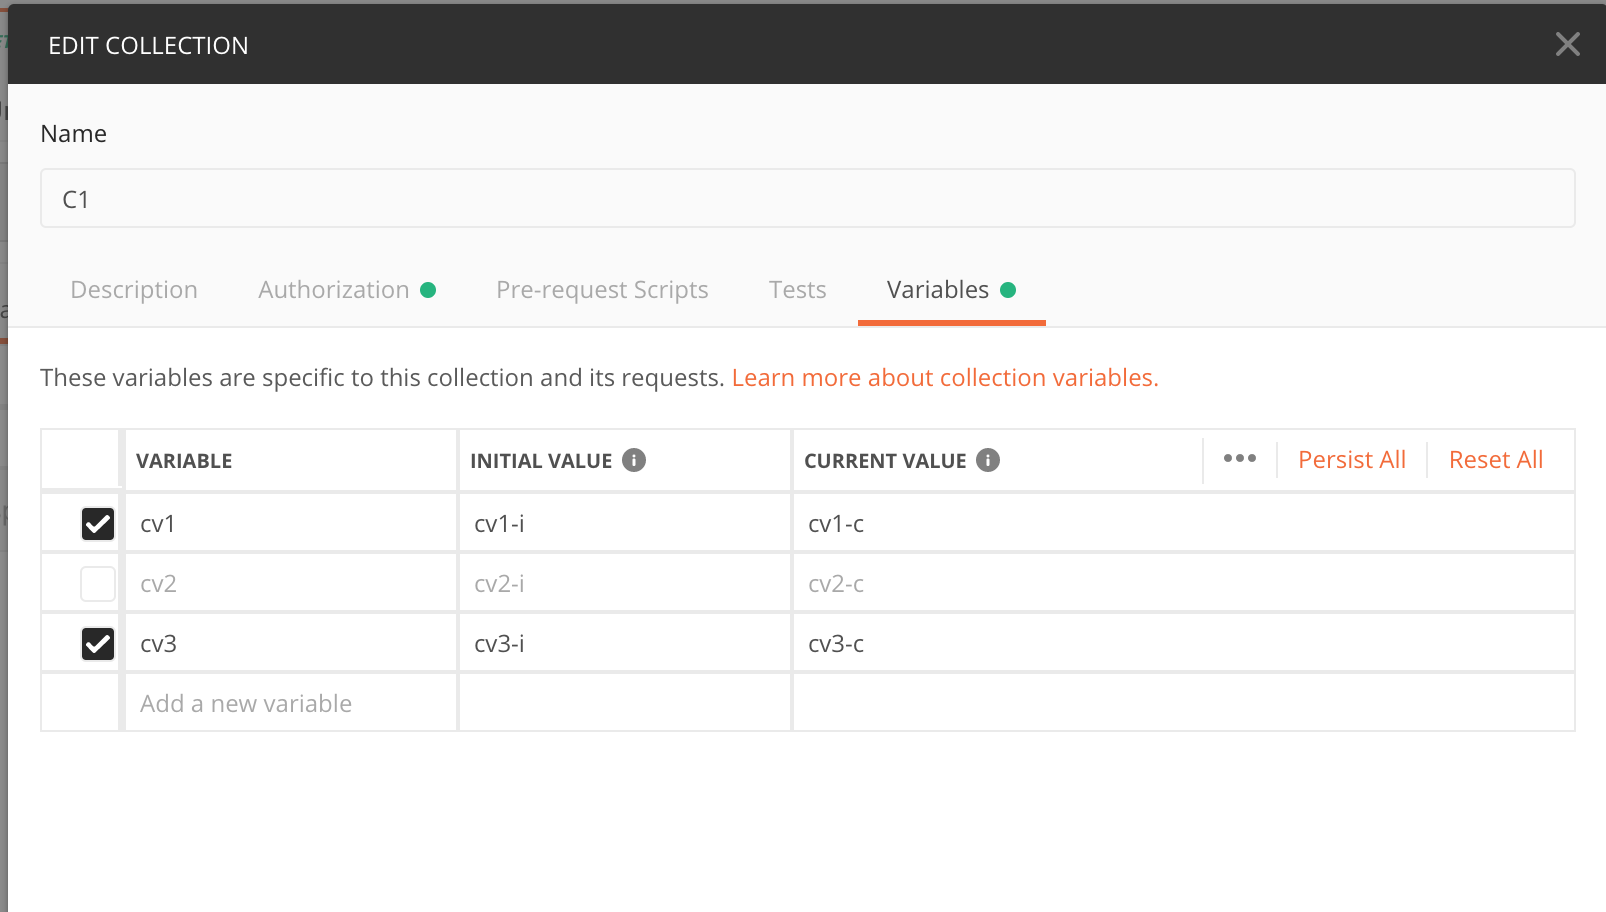Click the Initial Value info icon
This screenshot has width=1606, height=912.
(x=633, y=460)
